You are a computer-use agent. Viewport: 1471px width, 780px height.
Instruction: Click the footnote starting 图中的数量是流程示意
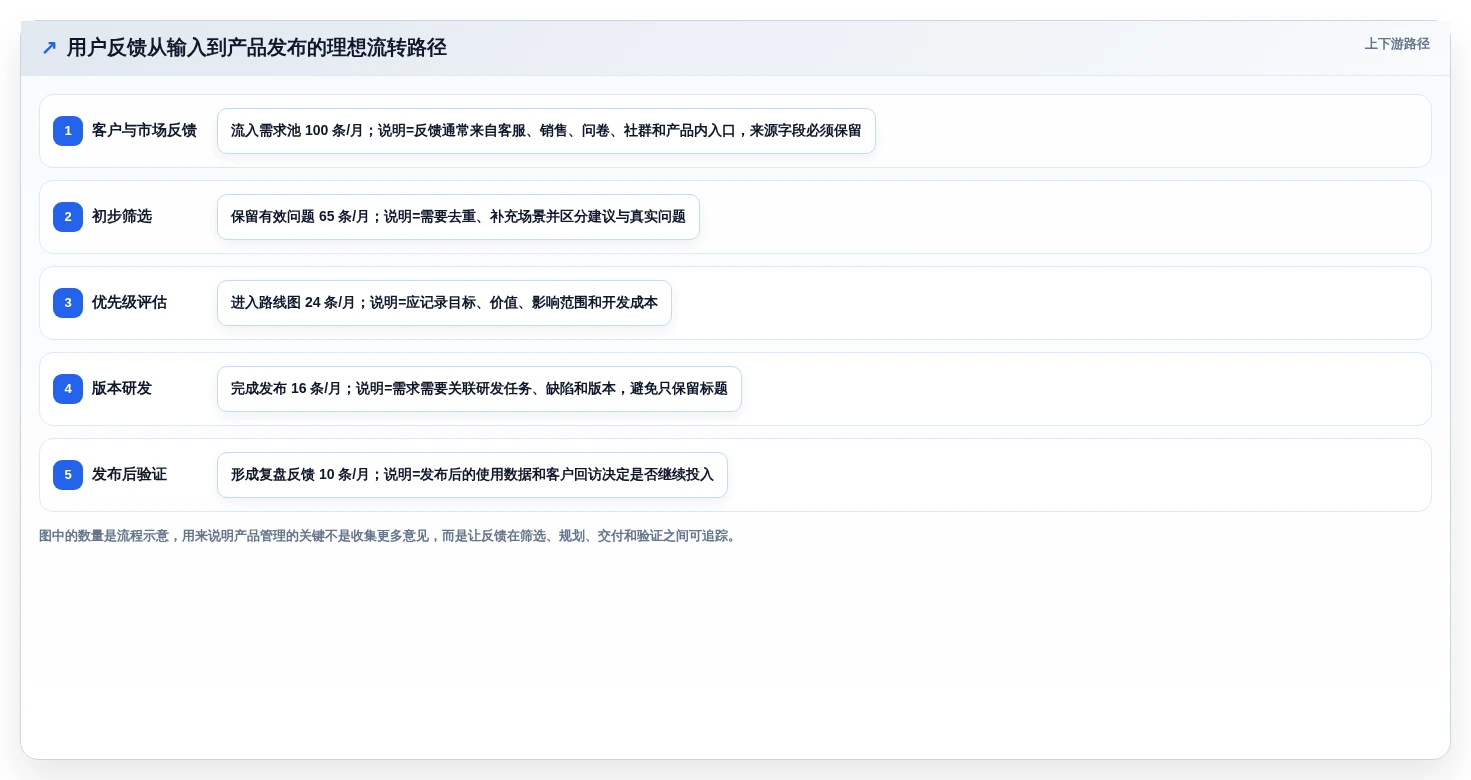coord(390,536)
